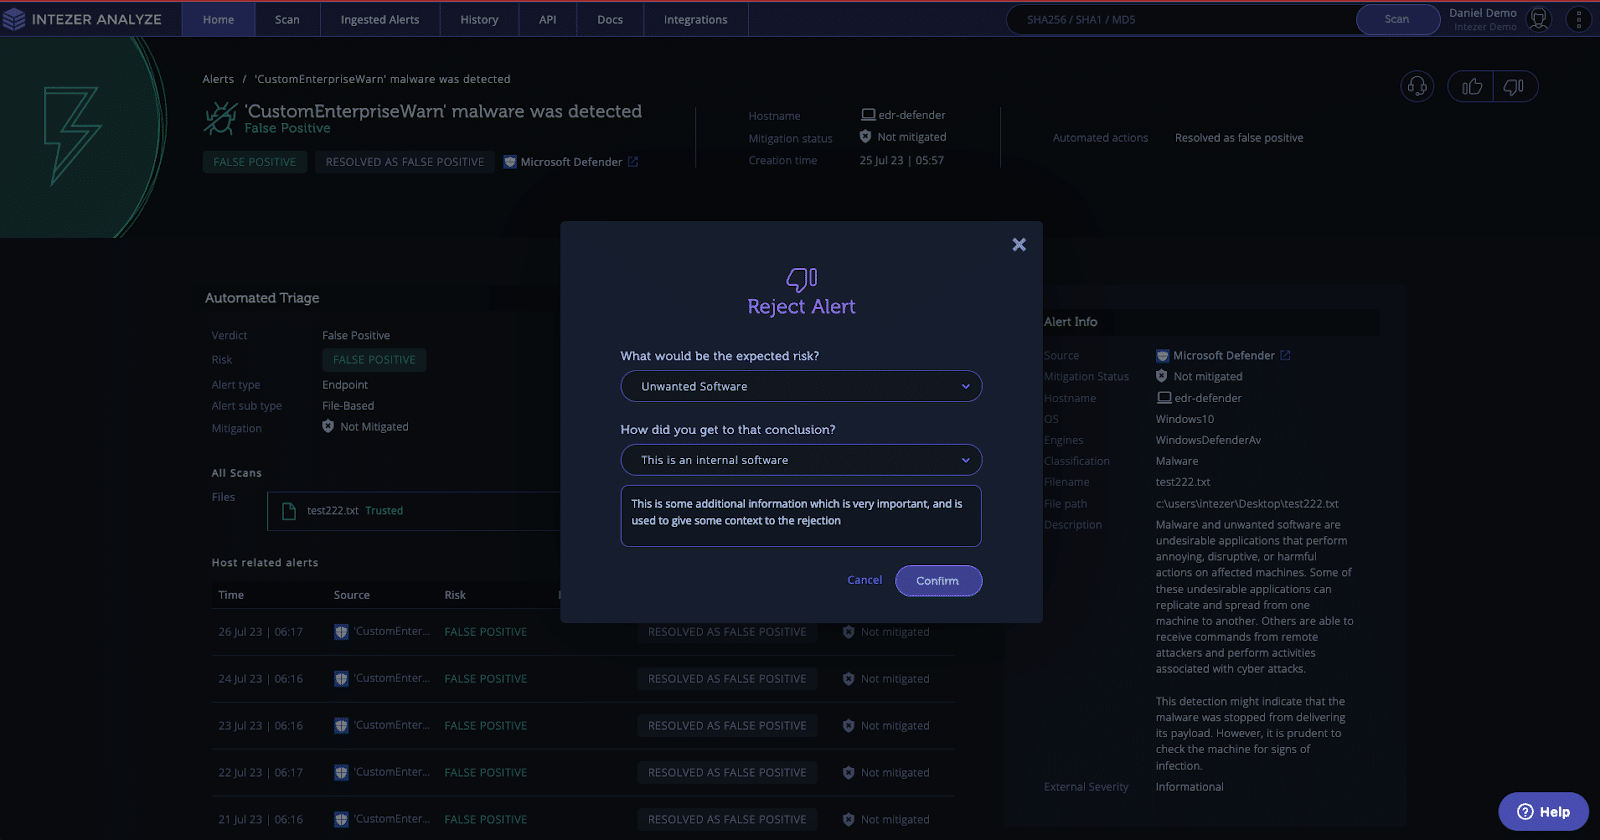Click the hostname laptop icon in header
Screen dimensions: 1600x840
[x=868, y=115]
